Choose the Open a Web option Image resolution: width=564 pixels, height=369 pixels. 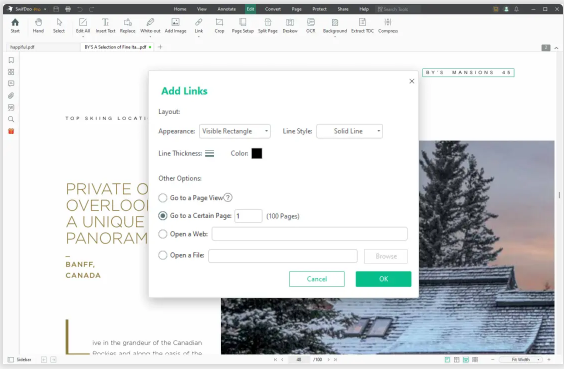click(x=163, y=234)
